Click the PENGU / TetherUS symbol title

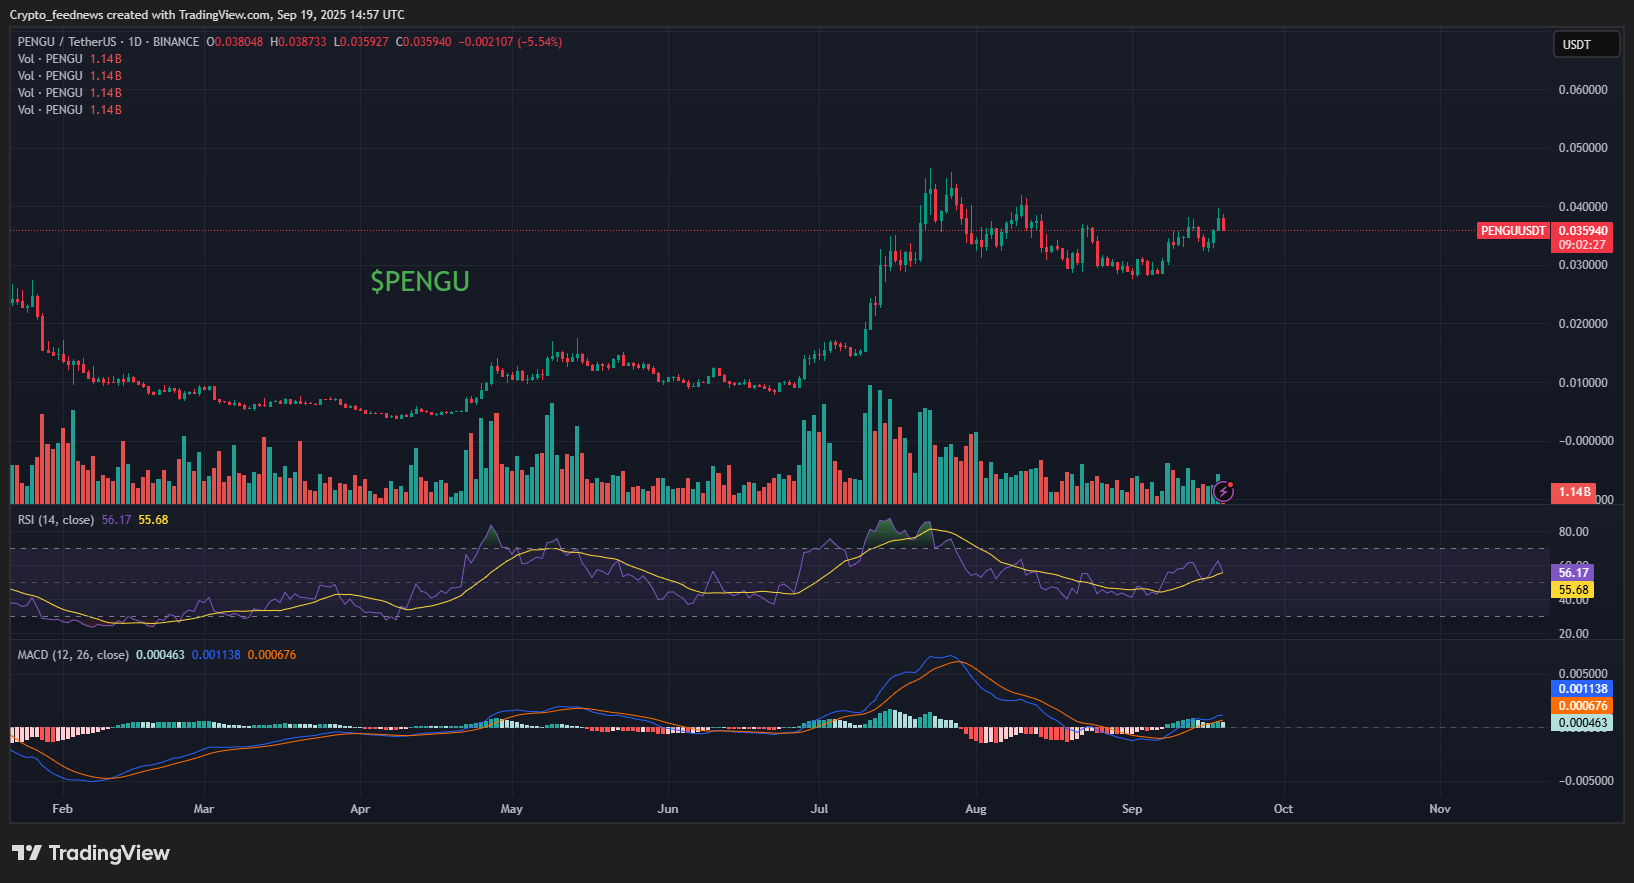click(x=67, y=42)
